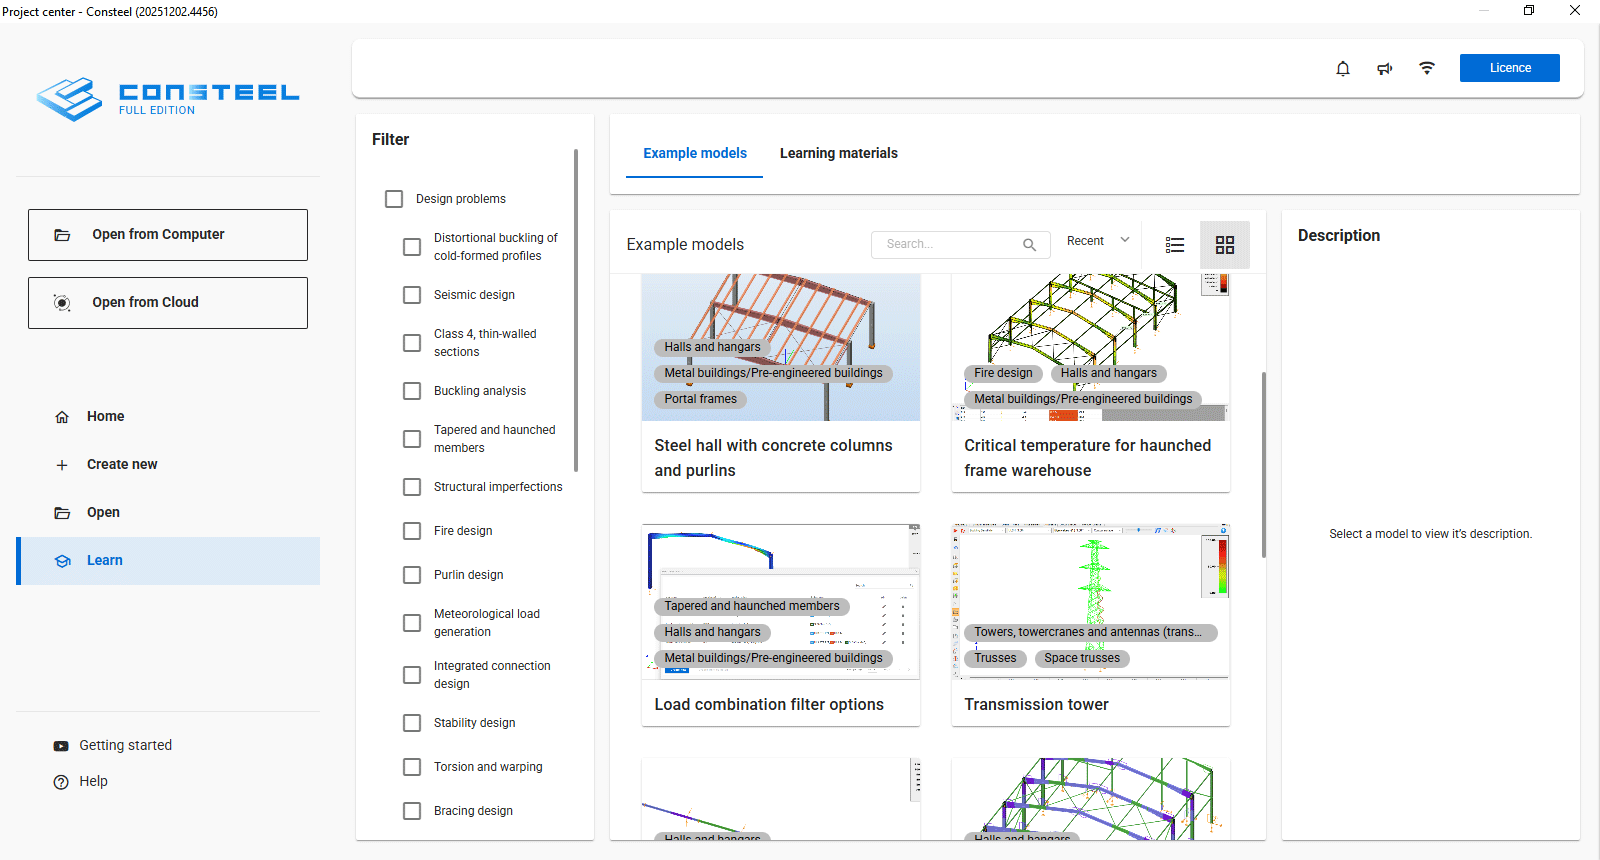Screen dimensions: 1600x860
Task: Enable the Purlin design filter
Action: tap(412, 575)
